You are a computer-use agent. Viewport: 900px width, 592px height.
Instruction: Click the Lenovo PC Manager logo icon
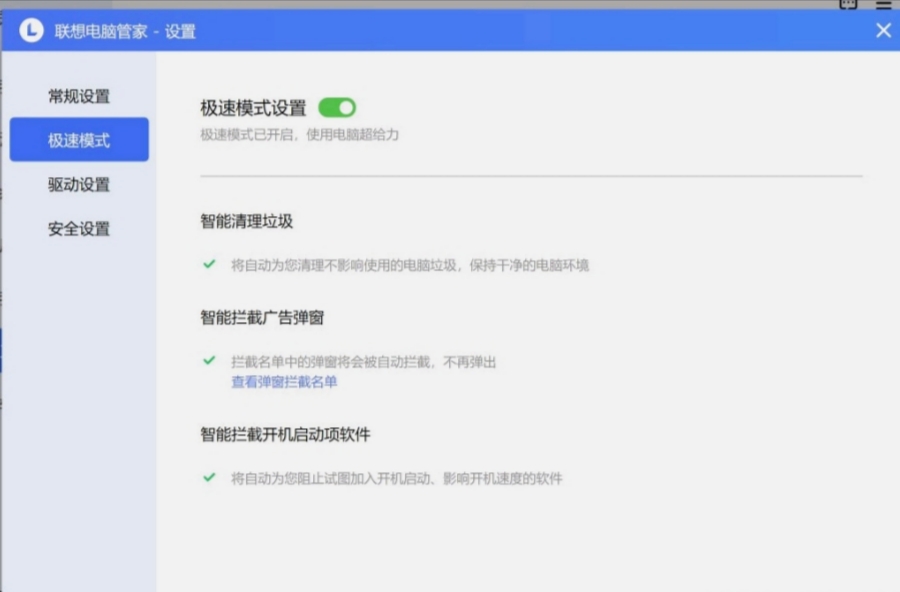click(x=33, y=31)
